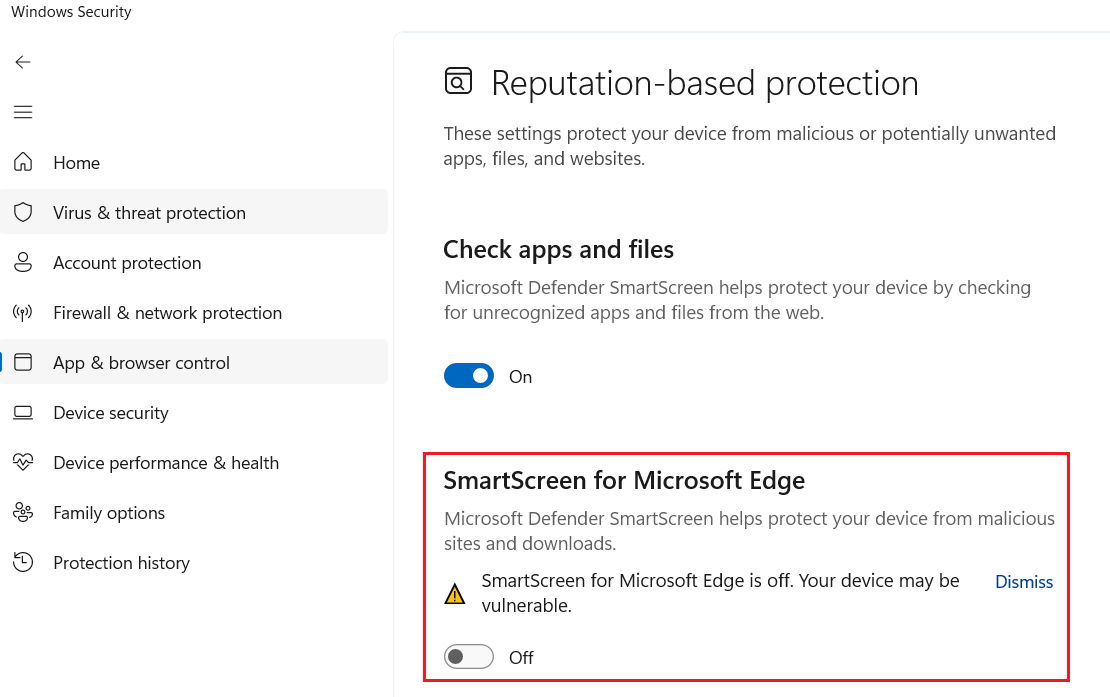
Task: Open Protection history section
Action: (x=194, y=563)
